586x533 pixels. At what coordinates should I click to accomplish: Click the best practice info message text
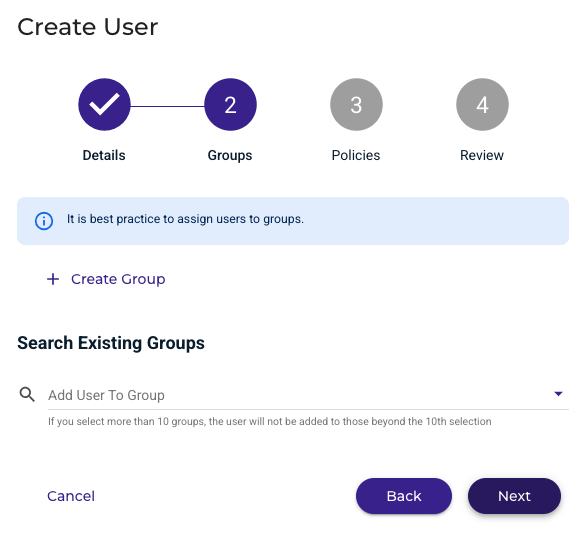(185, 219)
